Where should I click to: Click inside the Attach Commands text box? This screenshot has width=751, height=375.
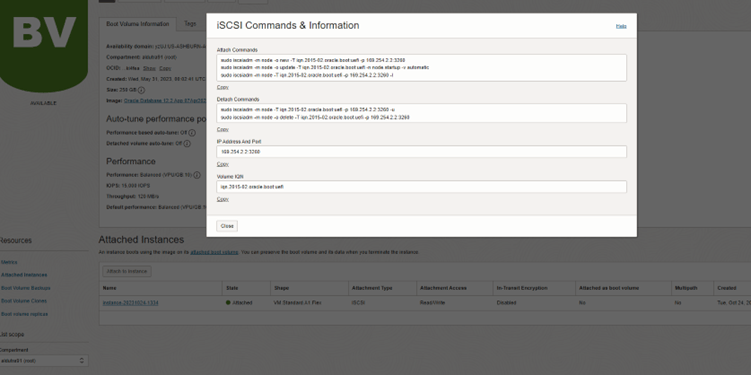pyautogui.click(x=421, y=68)
